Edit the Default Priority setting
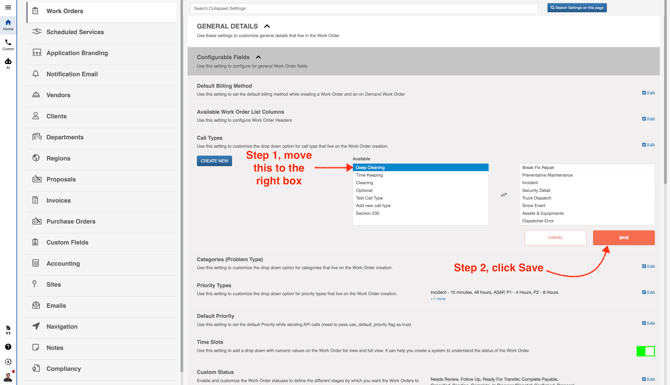Viewport: 670px width, 385px height. click(x=648, y=323)
